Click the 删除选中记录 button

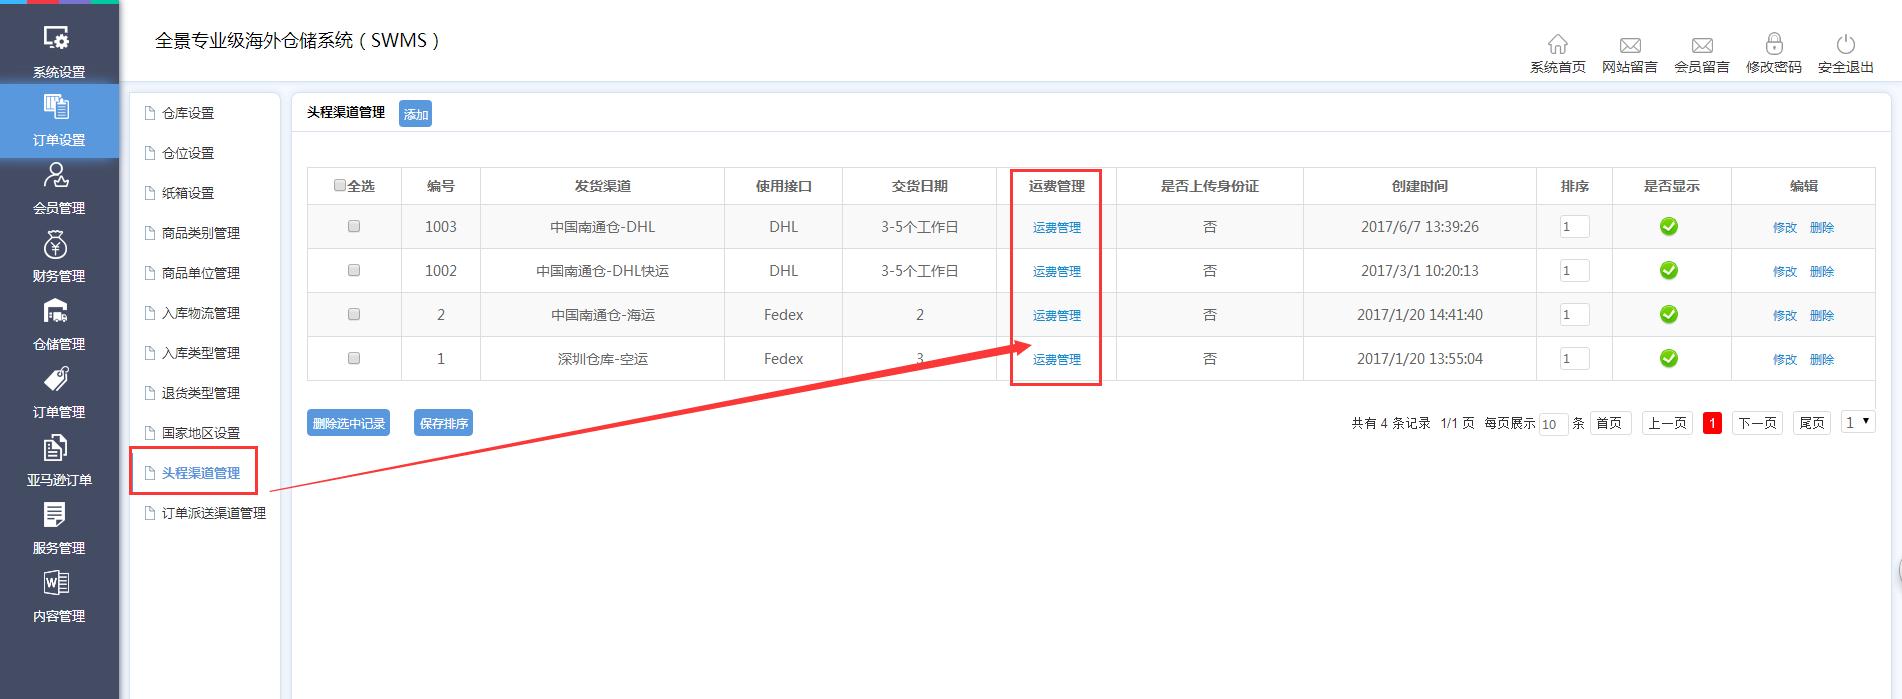pyautogui.click(x=348, y=423)
